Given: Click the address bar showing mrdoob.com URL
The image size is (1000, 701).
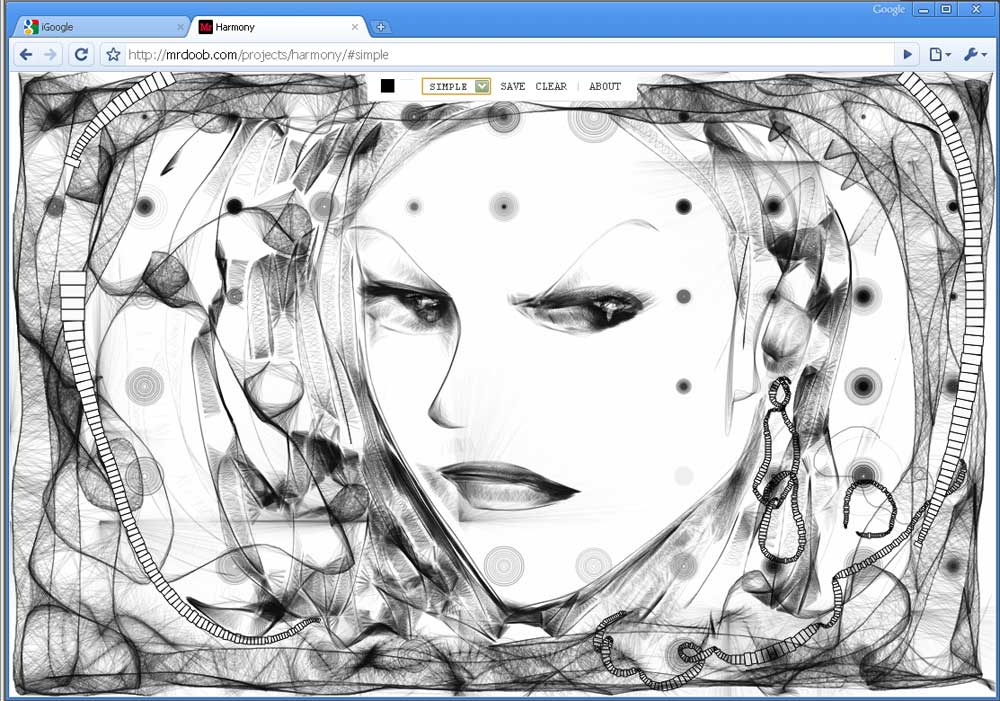Looking at the screenshot, I should click(500, 55).
